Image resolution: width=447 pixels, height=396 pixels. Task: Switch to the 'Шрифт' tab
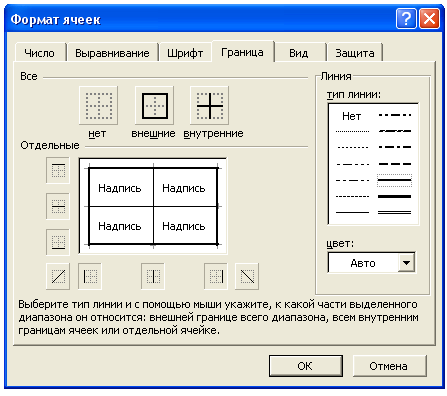click(x=185, y=53)
